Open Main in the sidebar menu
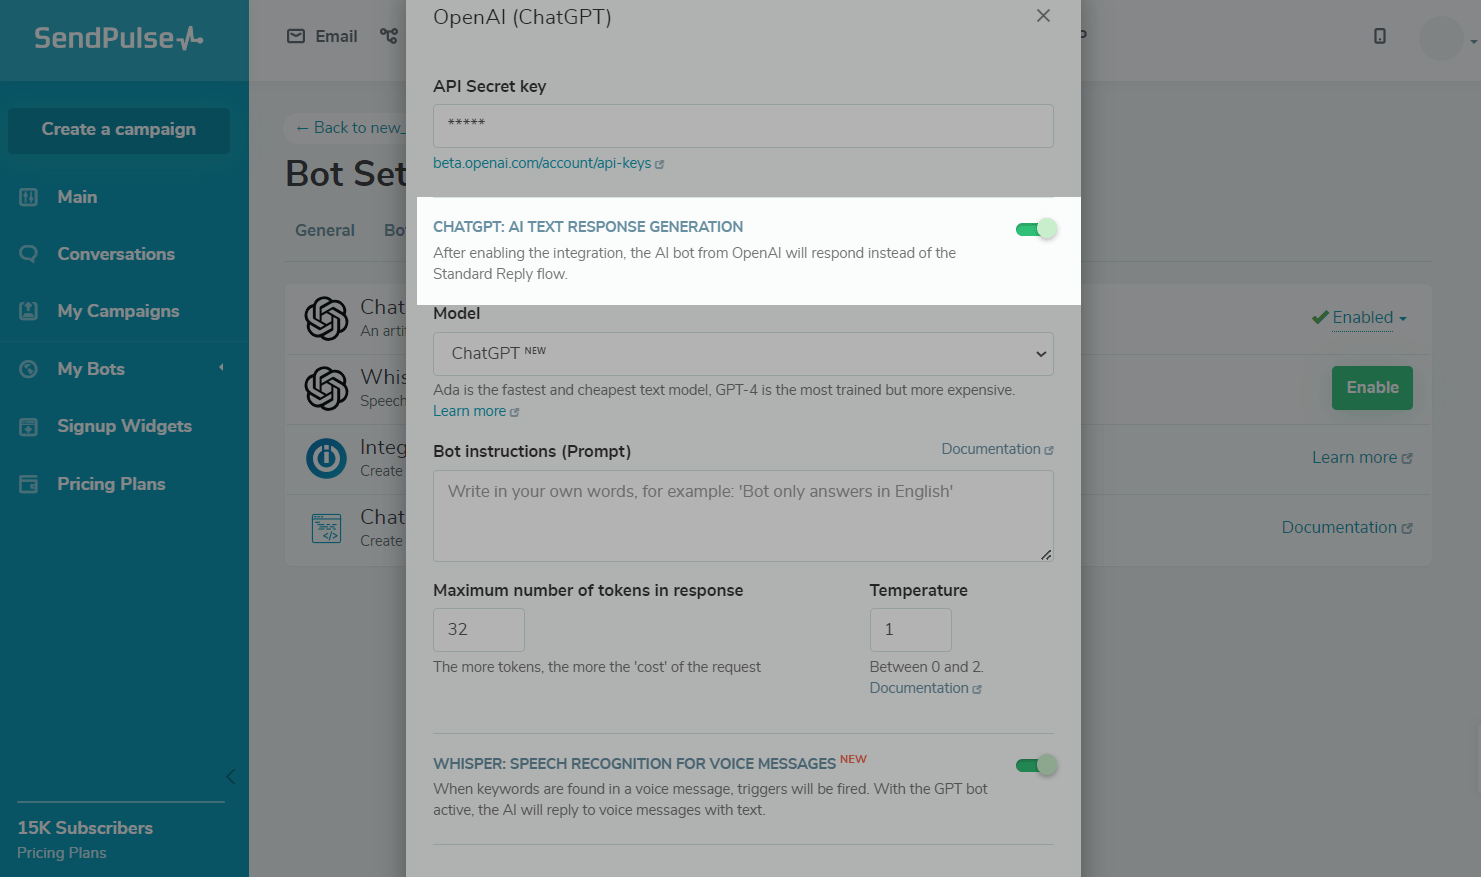 [77, 197]
